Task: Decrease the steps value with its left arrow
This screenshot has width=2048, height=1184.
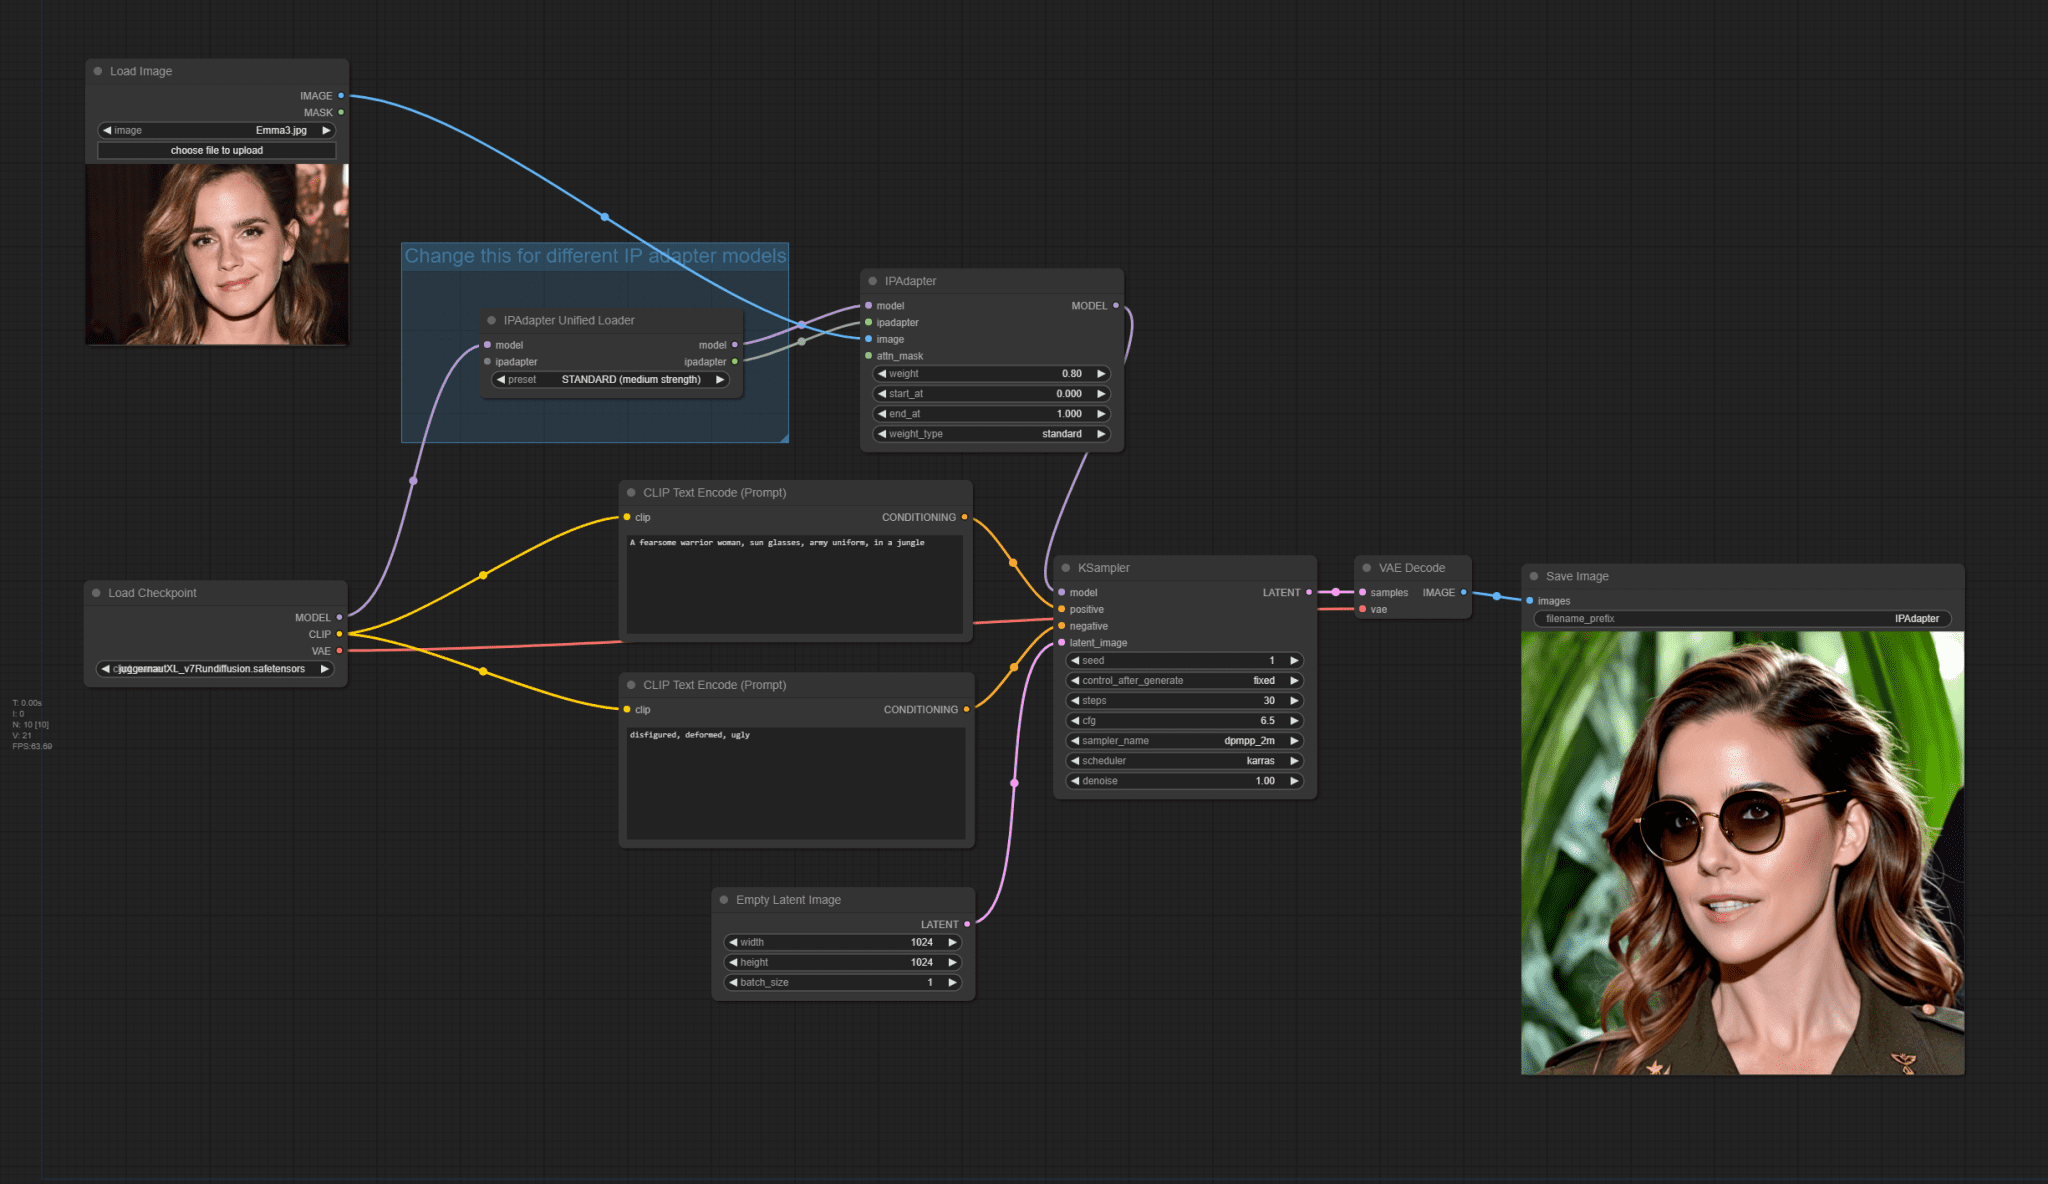Action: coord(1075,701)
